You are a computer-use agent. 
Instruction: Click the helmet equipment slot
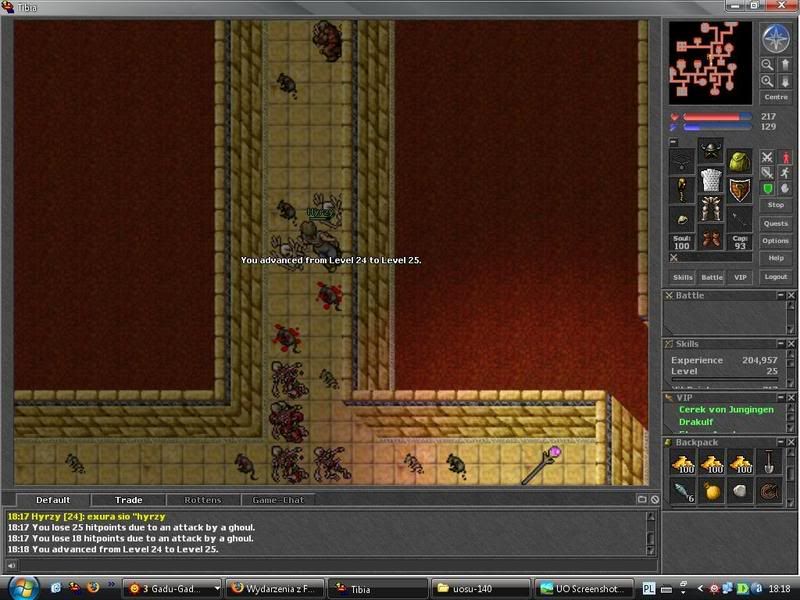tap(710, 151)
